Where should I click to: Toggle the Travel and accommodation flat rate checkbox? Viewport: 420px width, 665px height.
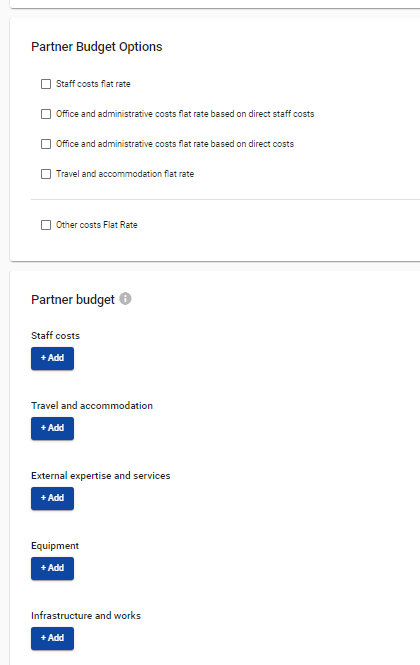pos(46,174)
